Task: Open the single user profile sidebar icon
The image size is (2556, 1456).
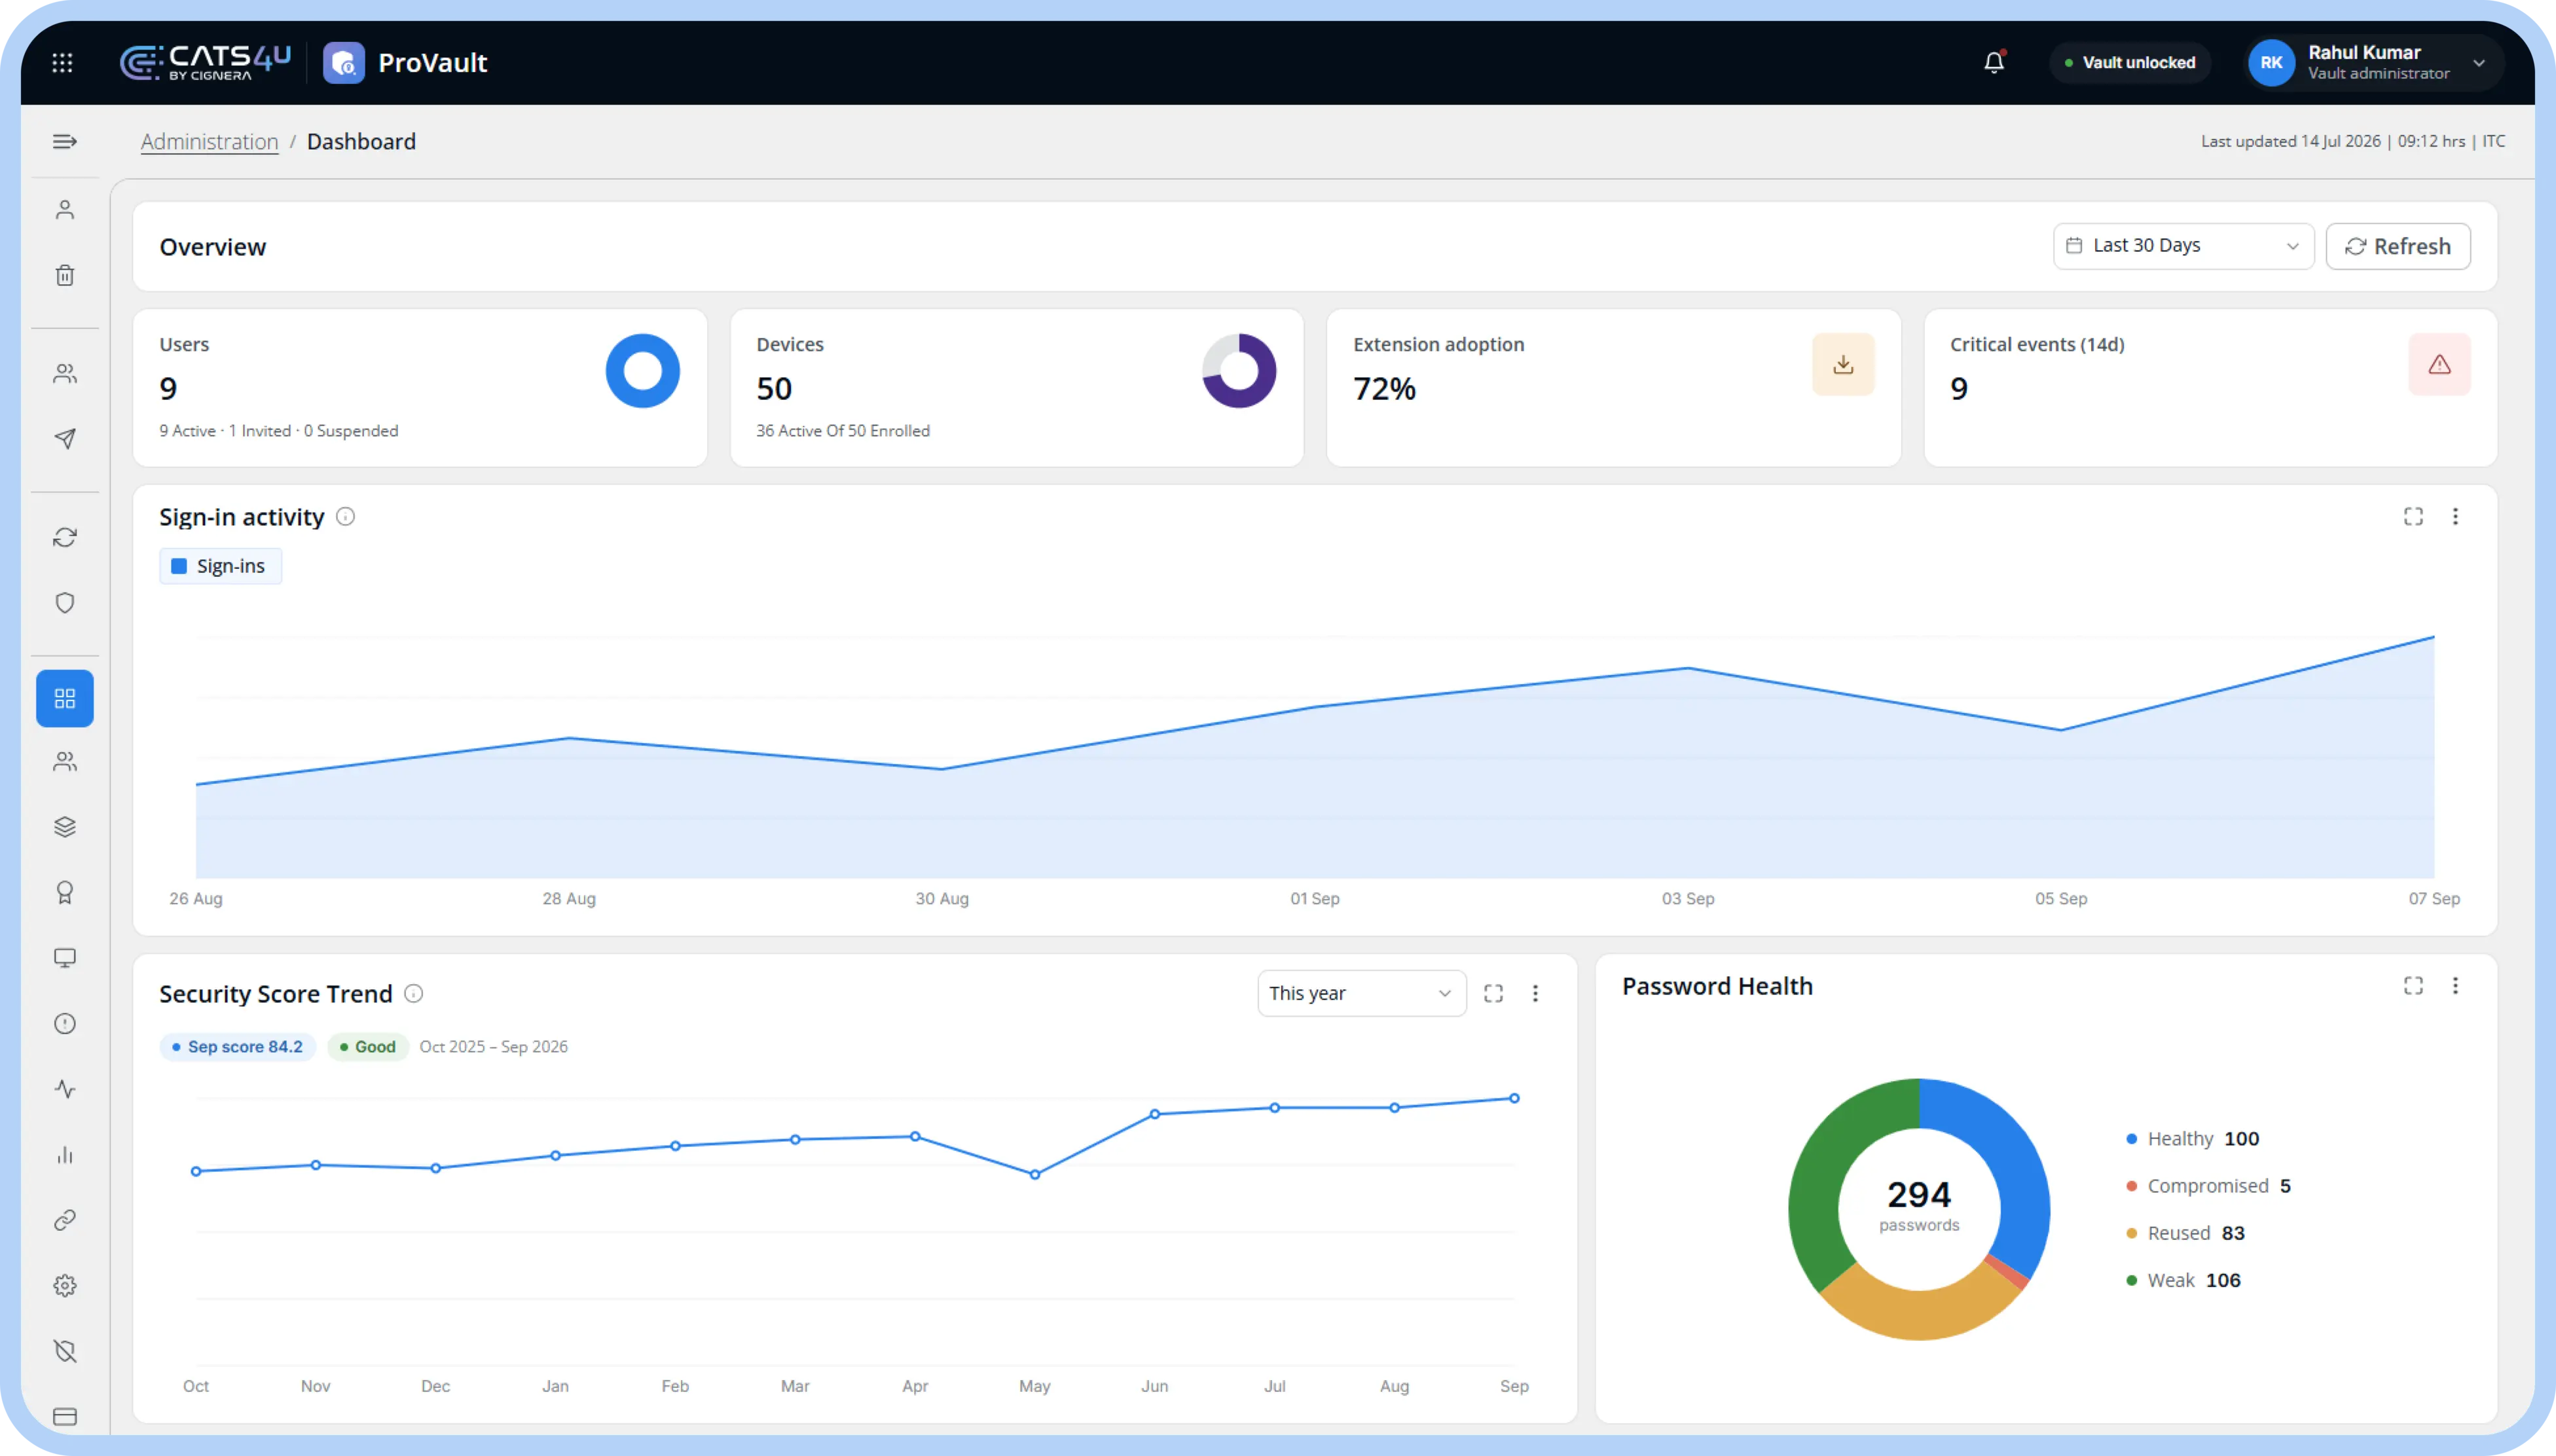Action: tap(65, 210)
